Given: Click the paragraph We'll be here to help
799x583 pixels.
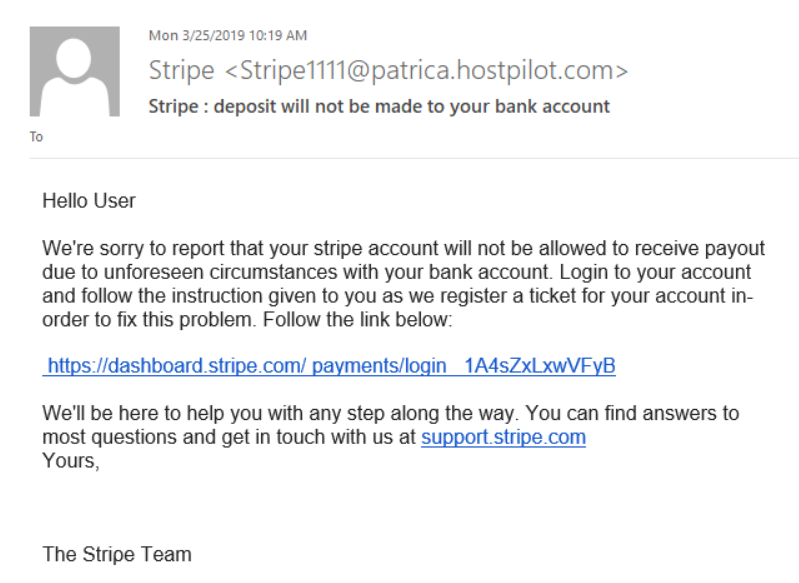Looking at the screenshot, I should [390, 425].
